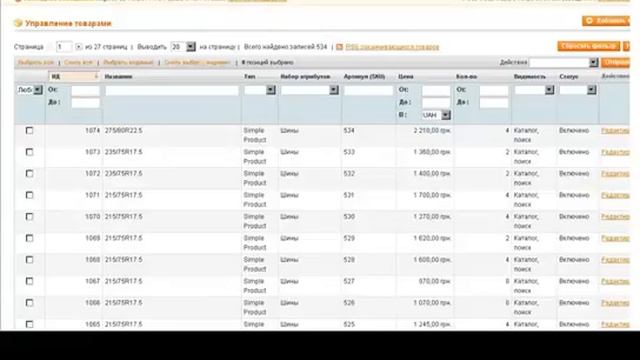Viewport: 640px width, 360px height.
Task: Open edit link for product 1070
Action: 615,217
